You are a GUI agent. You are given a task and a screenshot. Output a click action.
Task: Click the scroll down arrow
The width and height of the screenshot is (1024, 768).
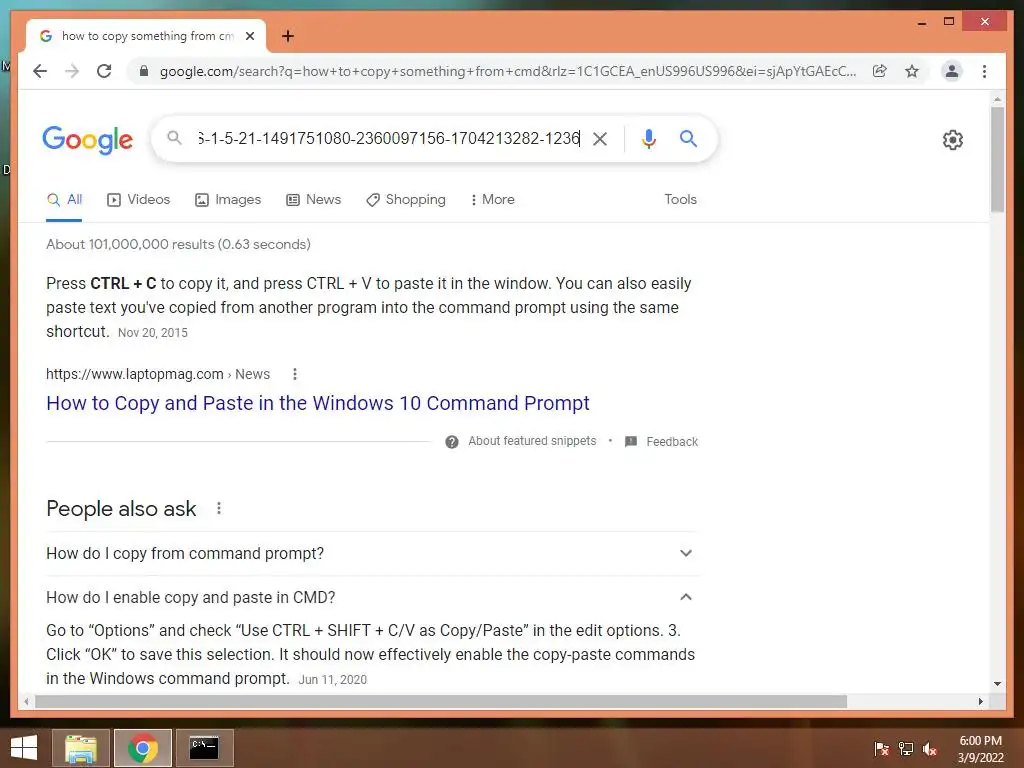(x=997, y=684)
